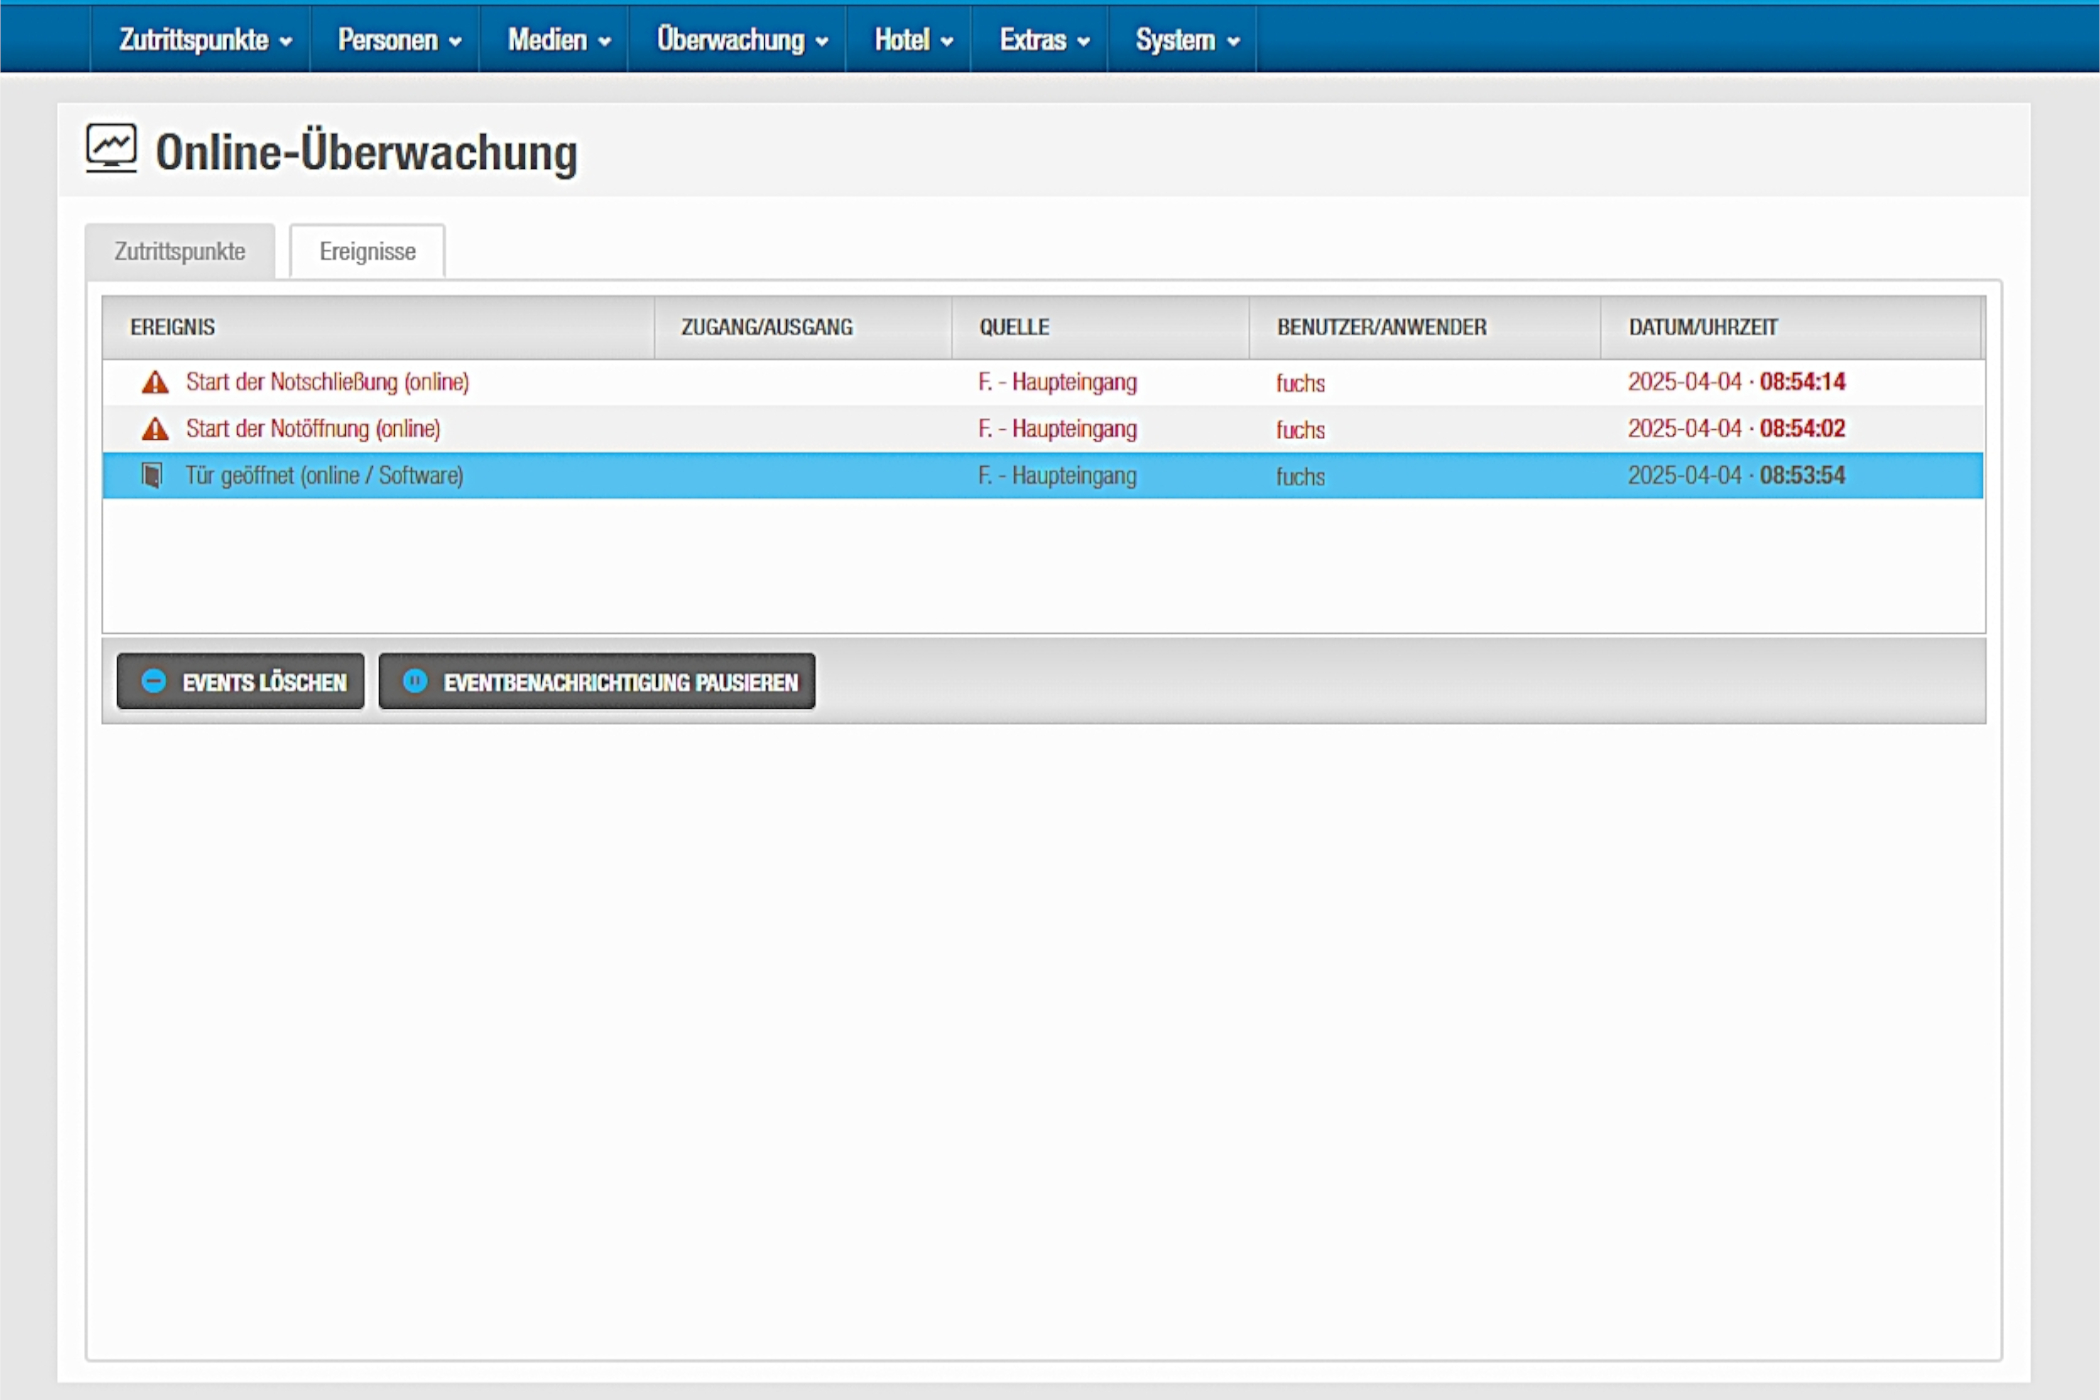Sort by the Datum/Uhrzeit column header
The width and height of the screenshot is (2100, 1400).
(x=1702, y=327)
